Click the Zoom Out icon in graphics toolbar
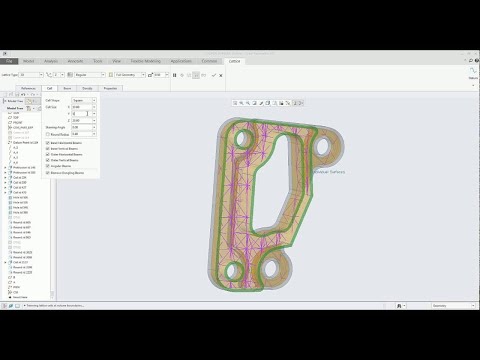This screenshot has height=360, width=480. [248, 103]
